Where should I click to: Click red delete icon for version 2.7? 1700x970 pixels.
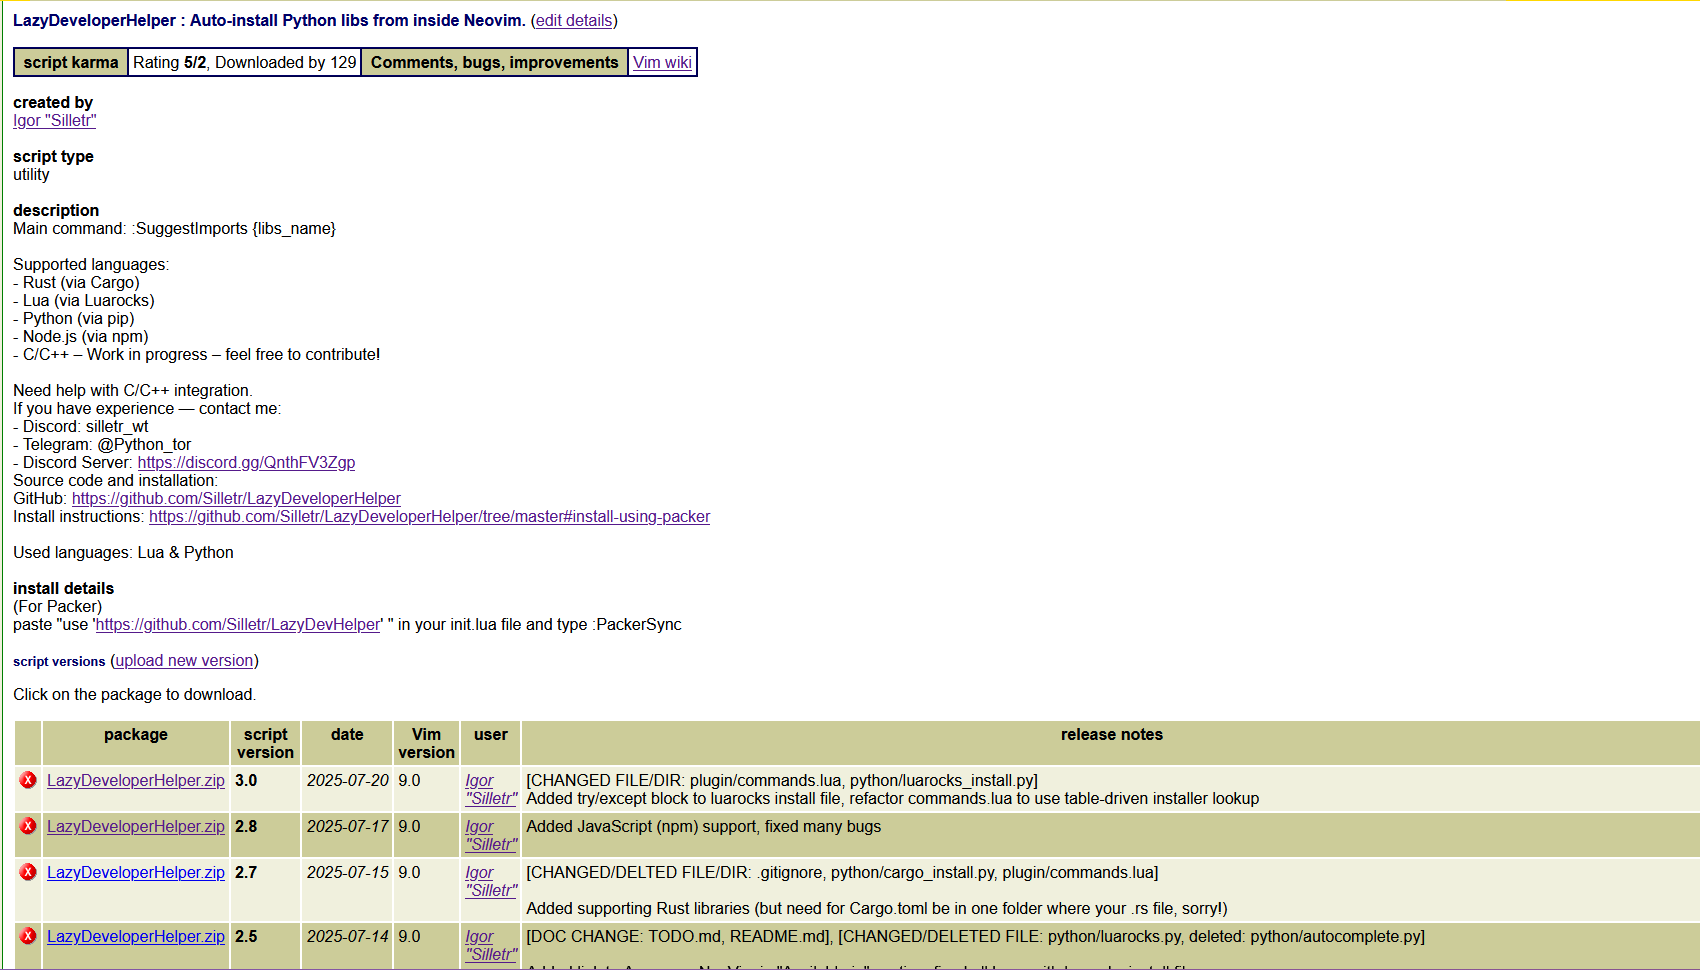[x=28, y=872]
